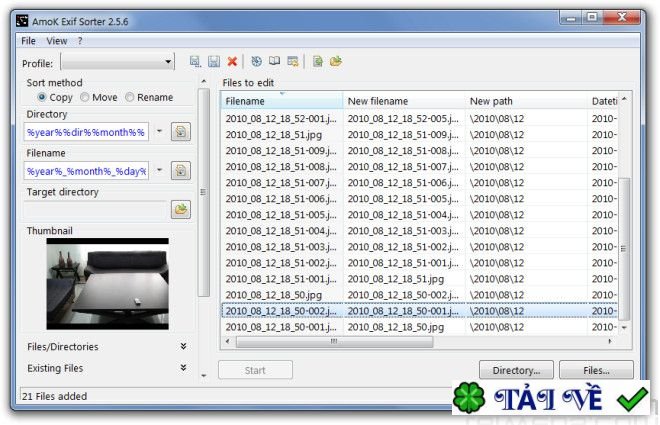Open the Filename pattern dropdown arrow
The width and height of the screenshot is (660, 425).
(x=160, y=170)
